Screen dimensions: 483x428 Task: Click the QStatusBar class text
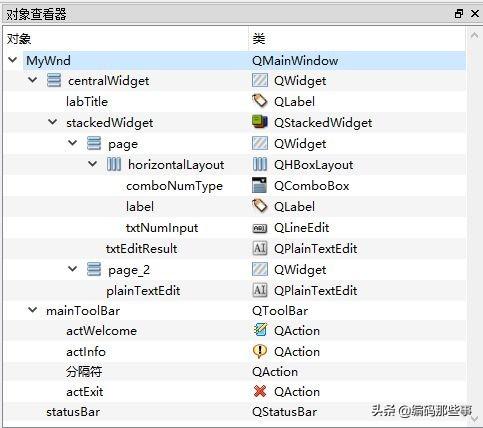284,412
